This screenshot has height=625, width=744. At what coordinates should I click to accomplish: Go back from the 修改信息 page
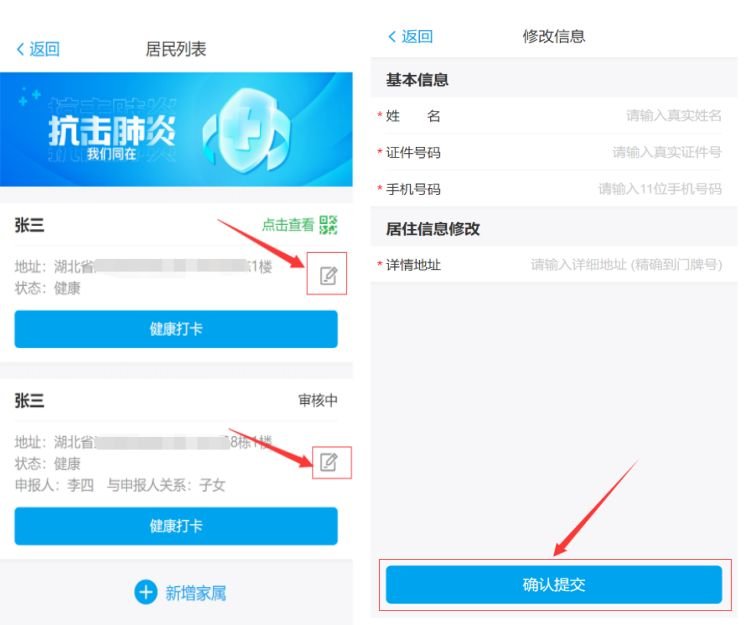[x=410, y=37]
